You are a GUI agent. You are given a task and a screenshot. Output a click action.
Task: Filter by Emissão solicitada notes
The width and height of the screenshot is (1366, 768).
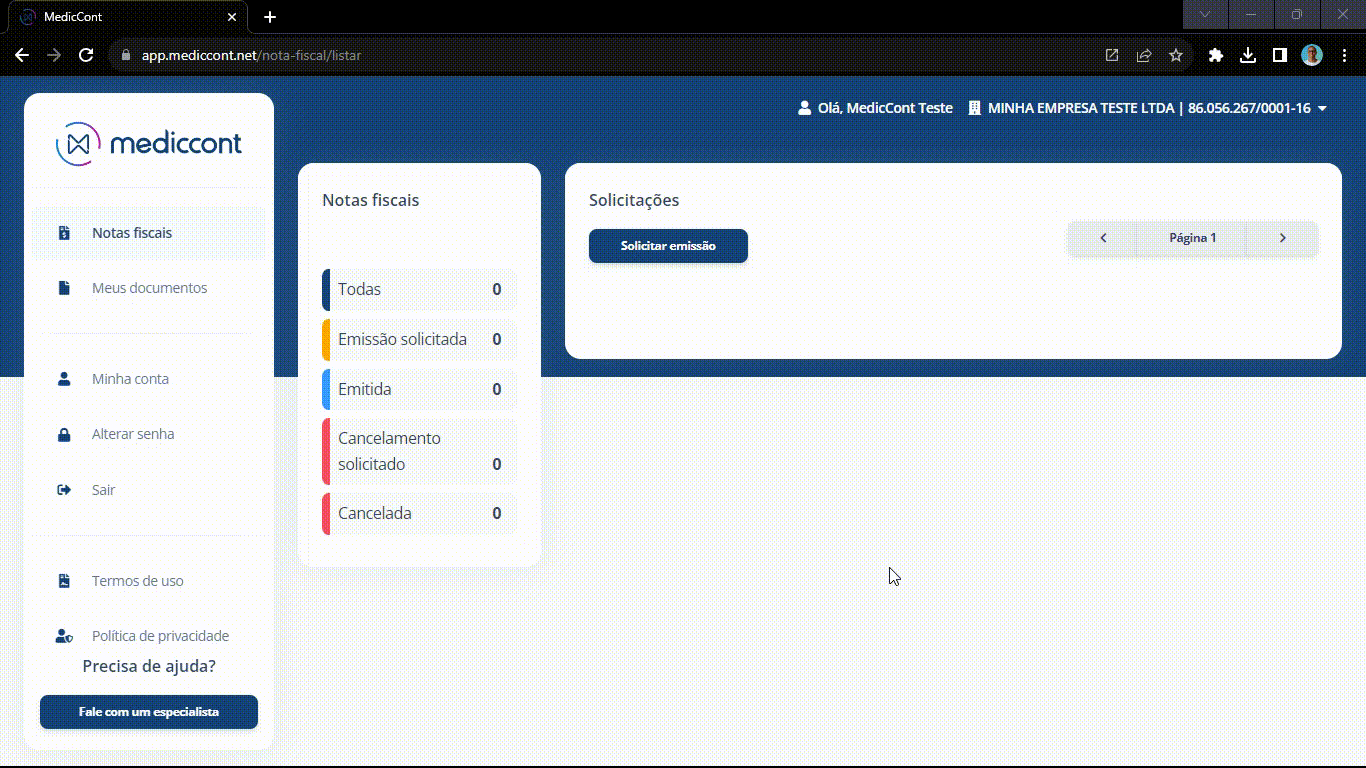pos(419,339)
